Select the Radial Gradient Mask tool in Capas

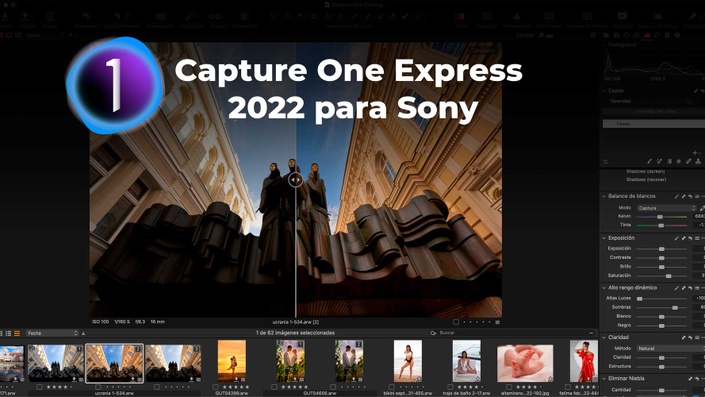[679, 161]
